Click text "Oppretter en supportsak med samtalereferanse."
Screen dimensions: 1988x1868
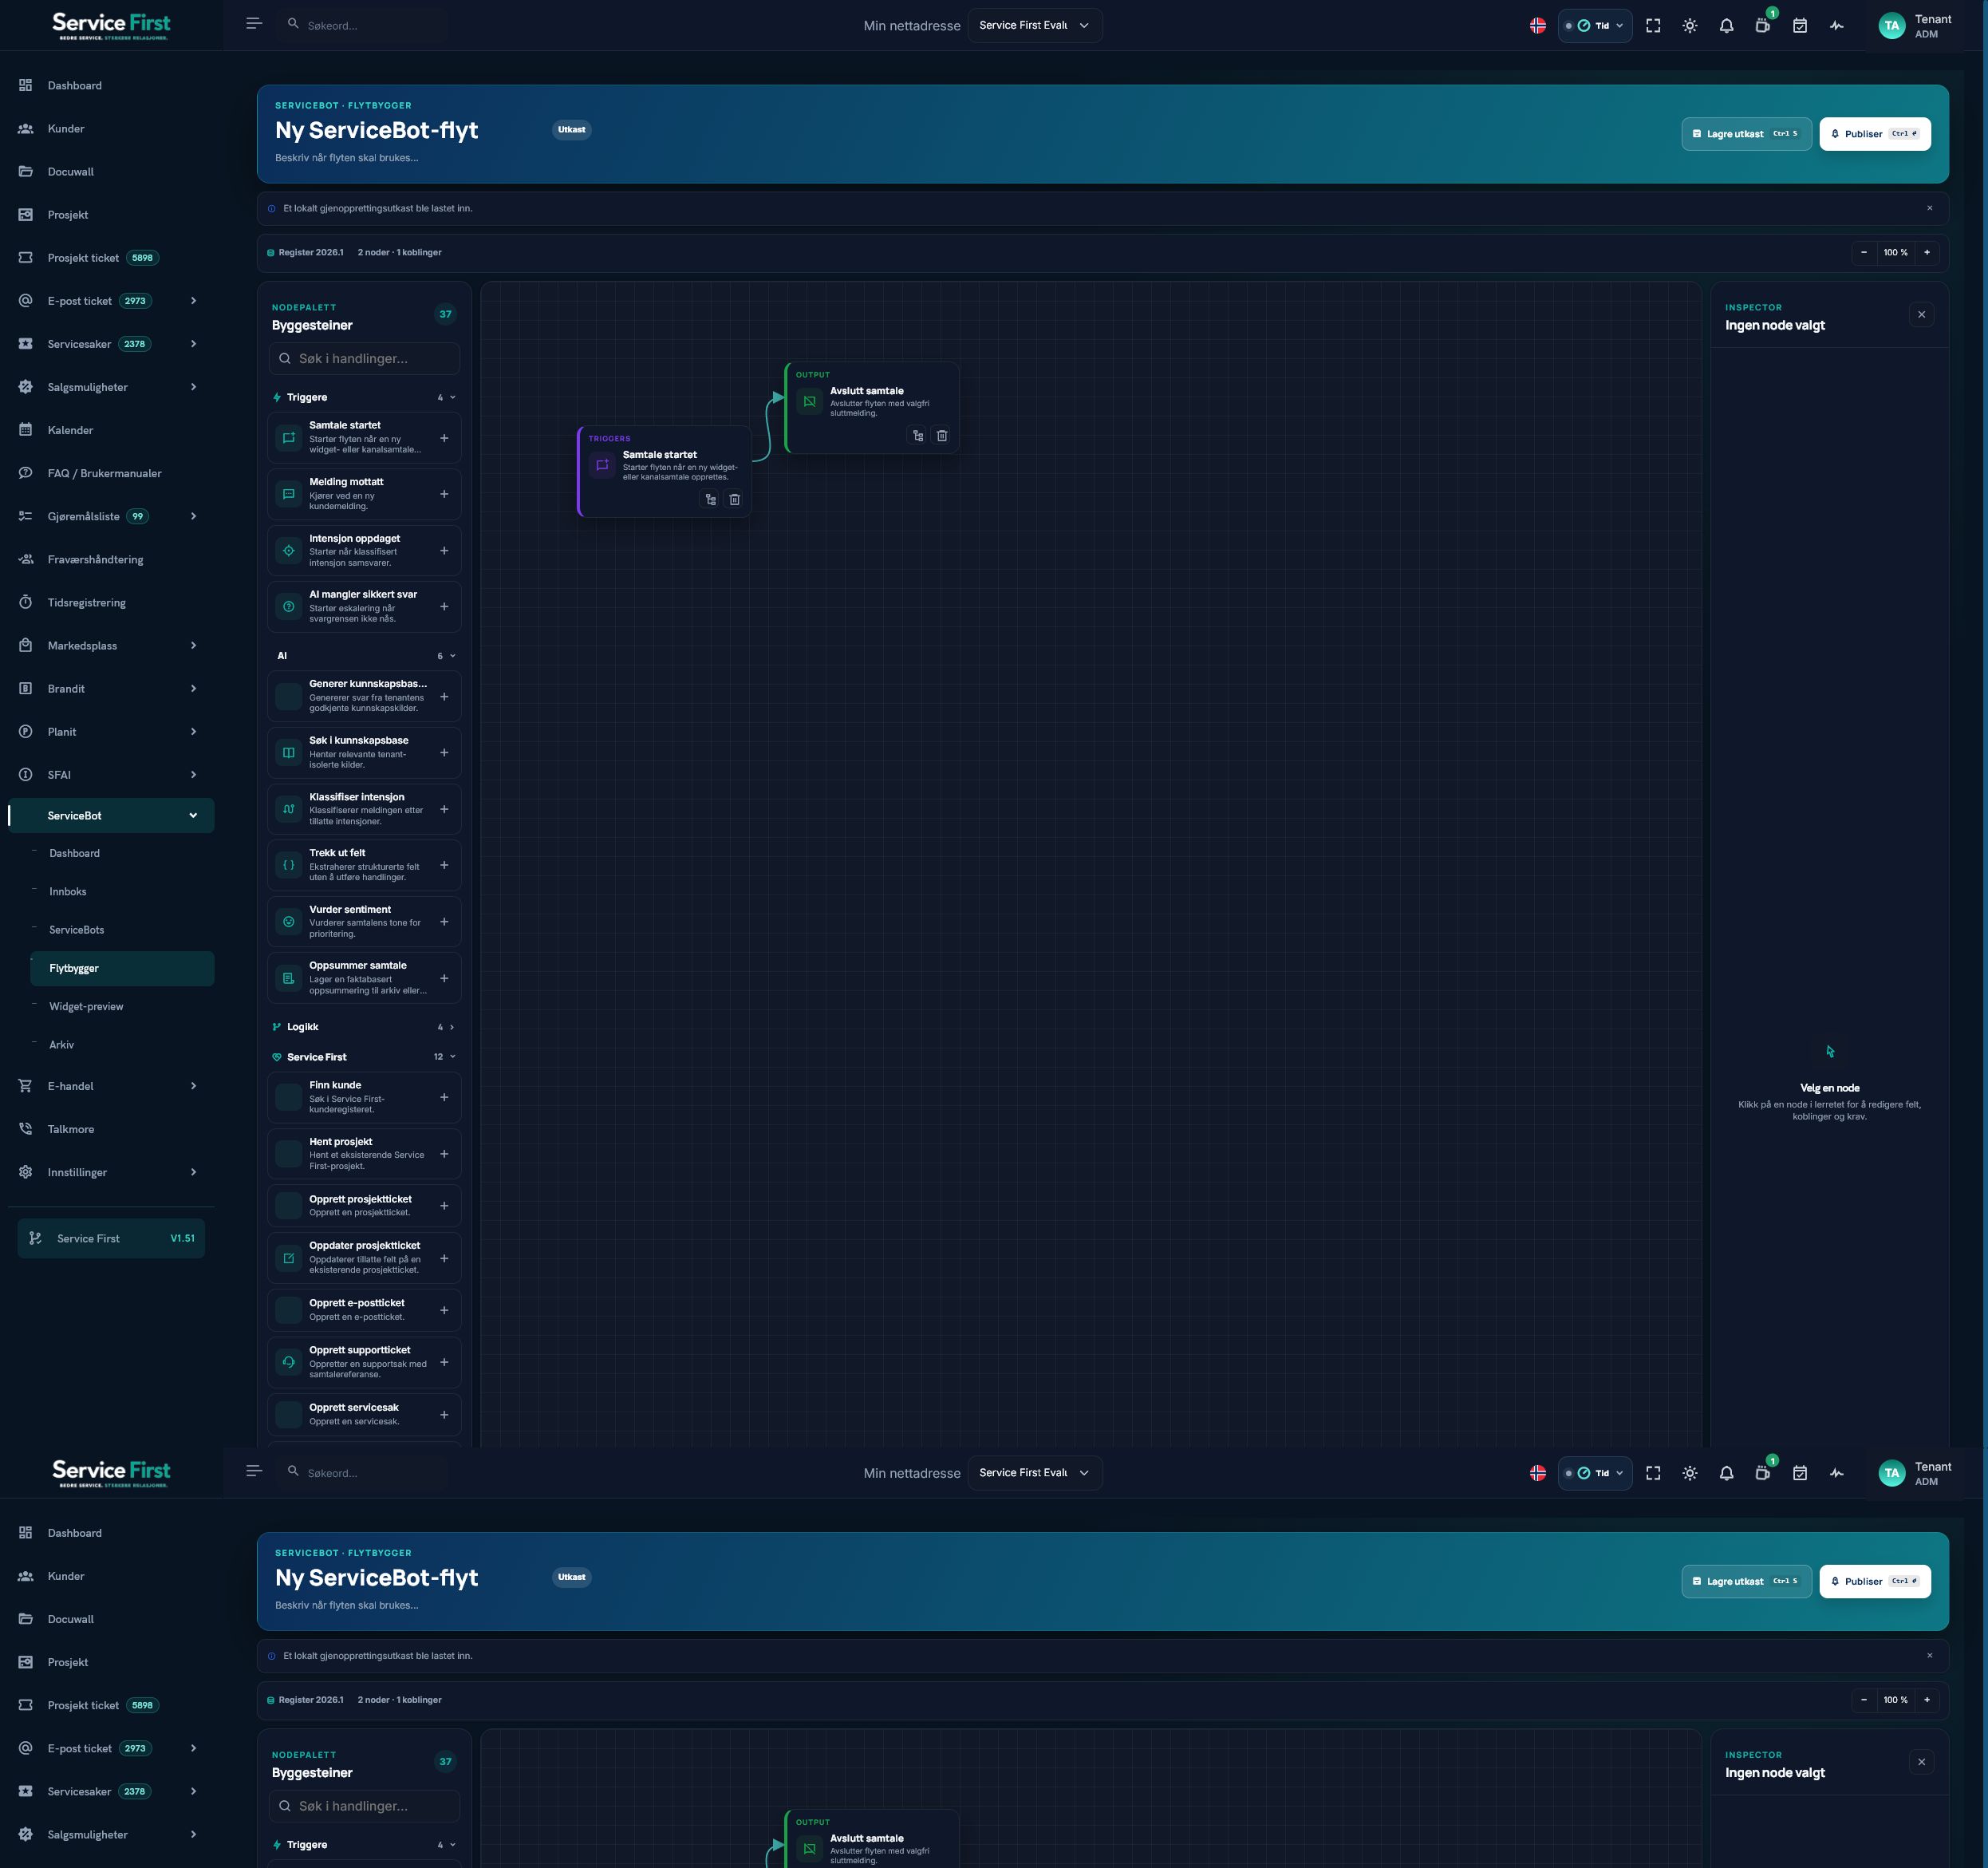tap(368, 1369)
